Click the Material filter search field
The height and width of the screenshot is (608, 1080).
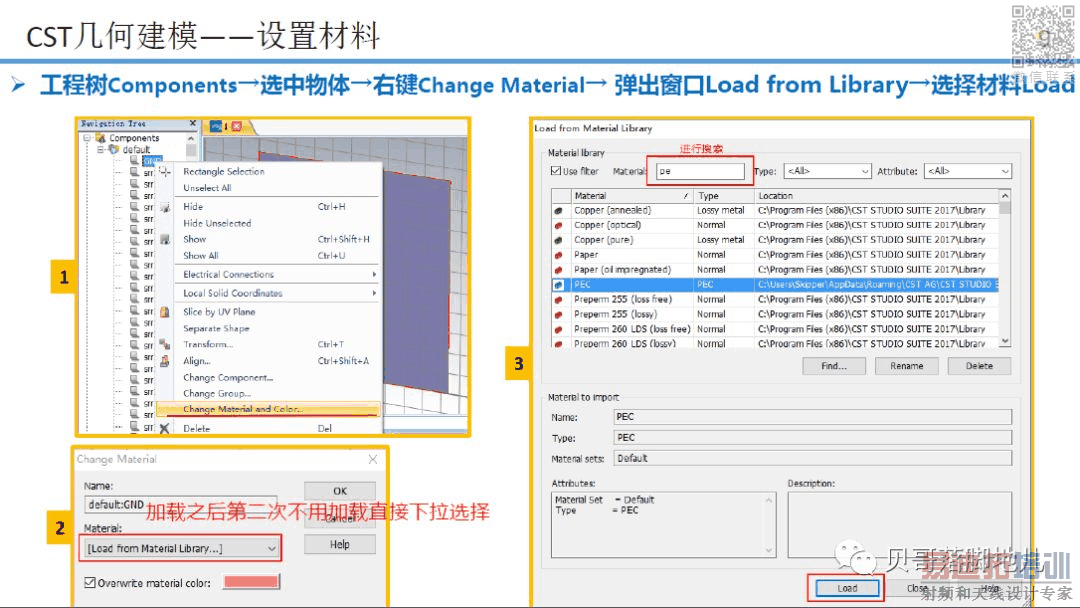(700, 171)
